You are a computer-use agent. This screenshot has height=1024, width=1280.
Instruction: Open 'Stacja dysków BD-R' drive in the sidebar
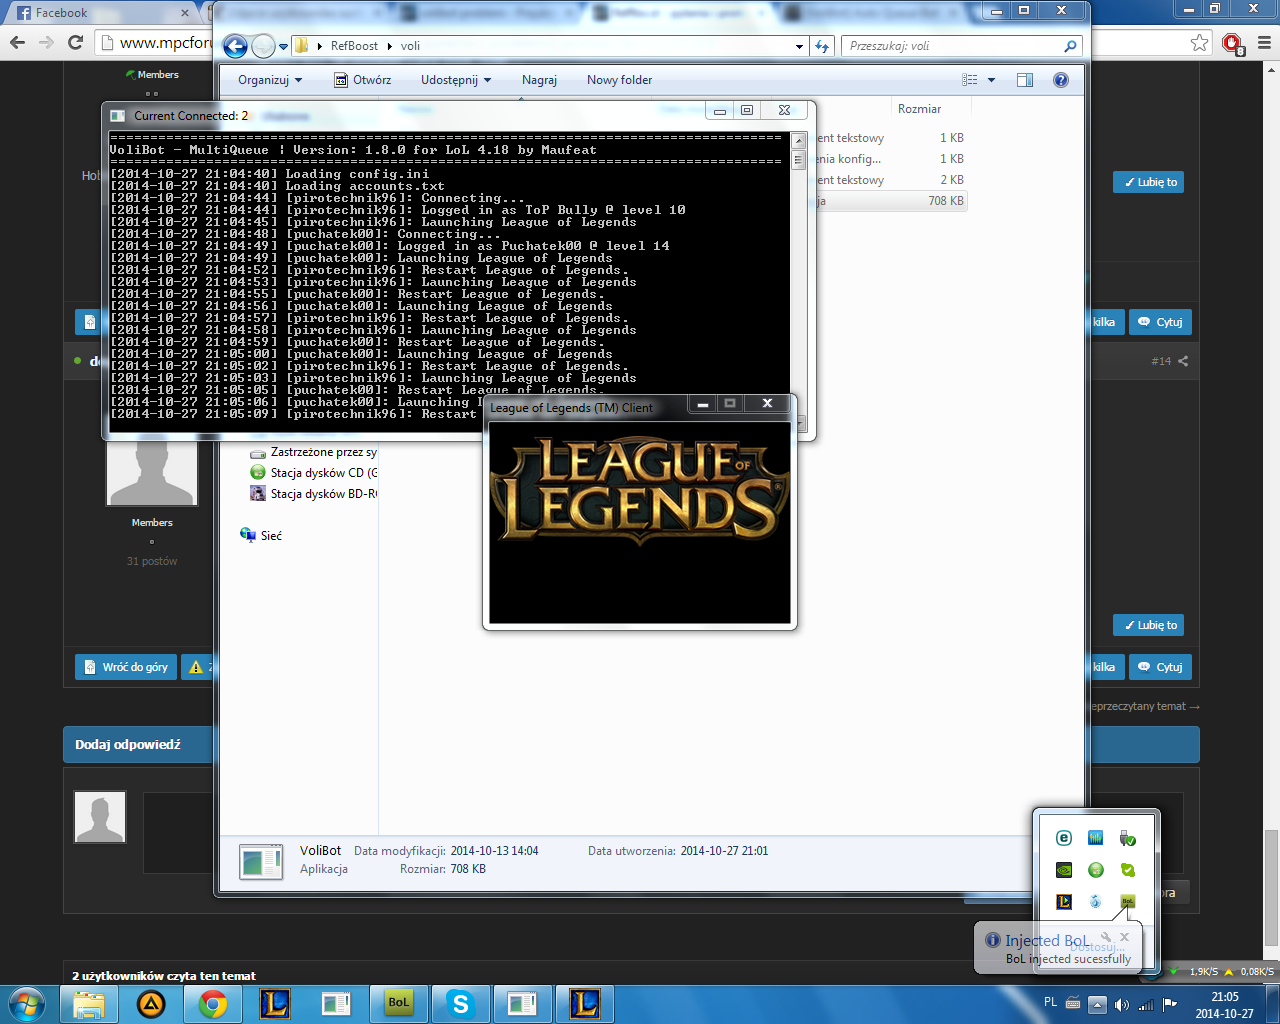(x=313, y=494)
